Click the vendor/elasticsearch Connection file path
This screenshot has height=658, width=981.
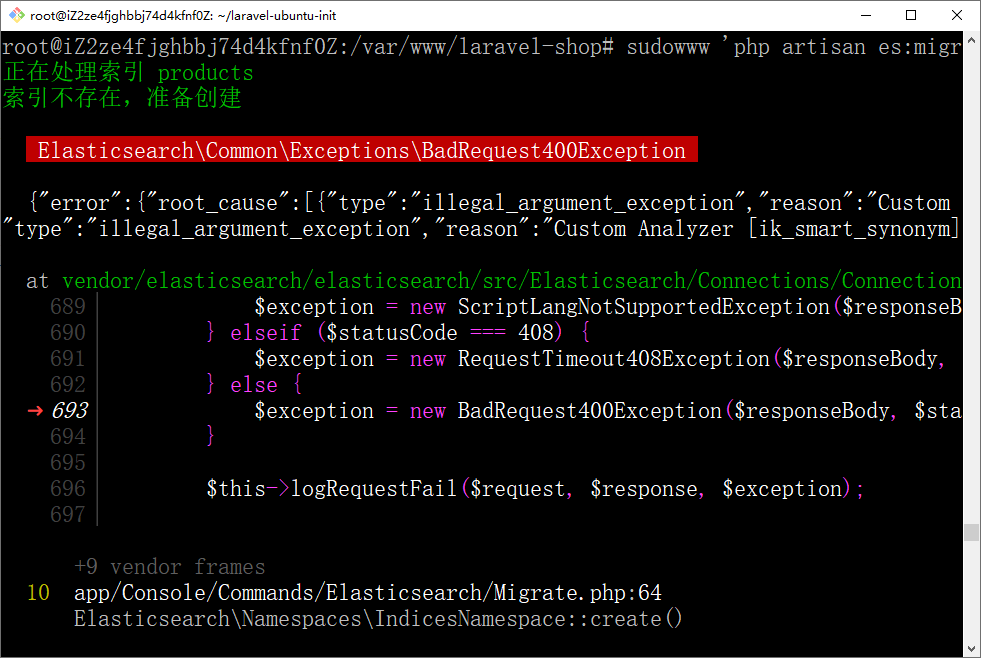512,281
